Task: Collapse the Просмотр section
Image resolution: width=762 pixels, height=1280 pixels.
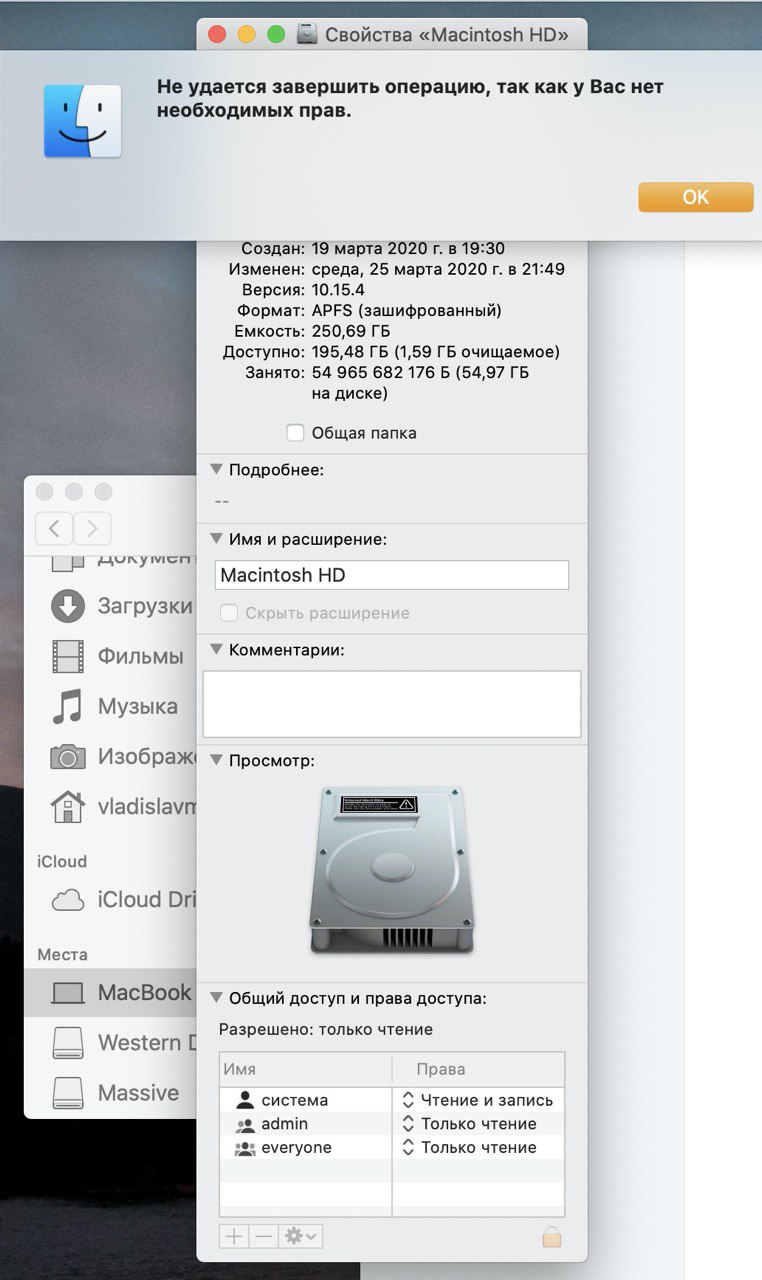Action: coord(216,761)
